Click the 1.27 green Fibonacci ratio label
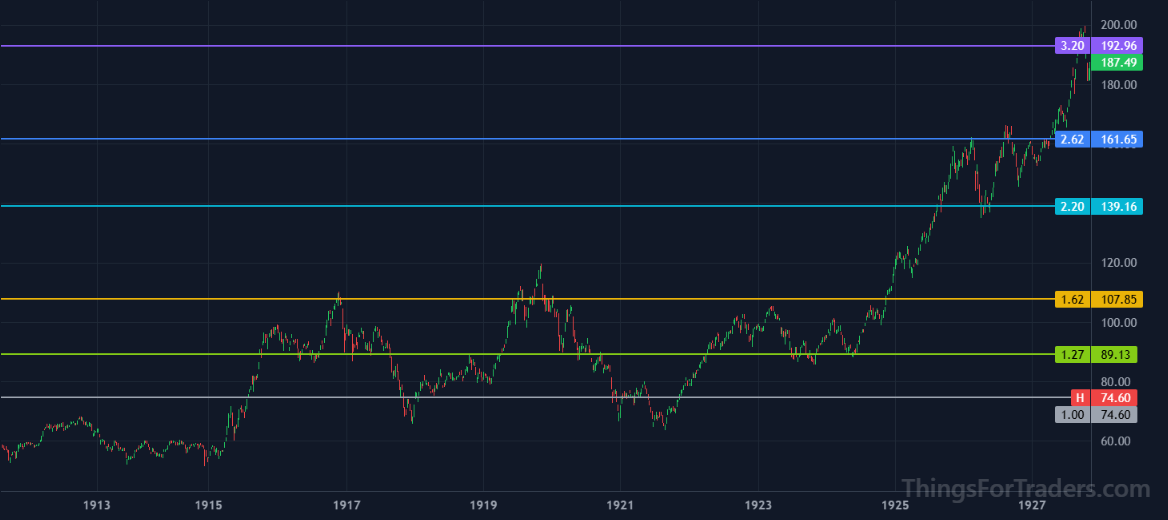Screen dimensions: 1168x520 click(1073, 355)
